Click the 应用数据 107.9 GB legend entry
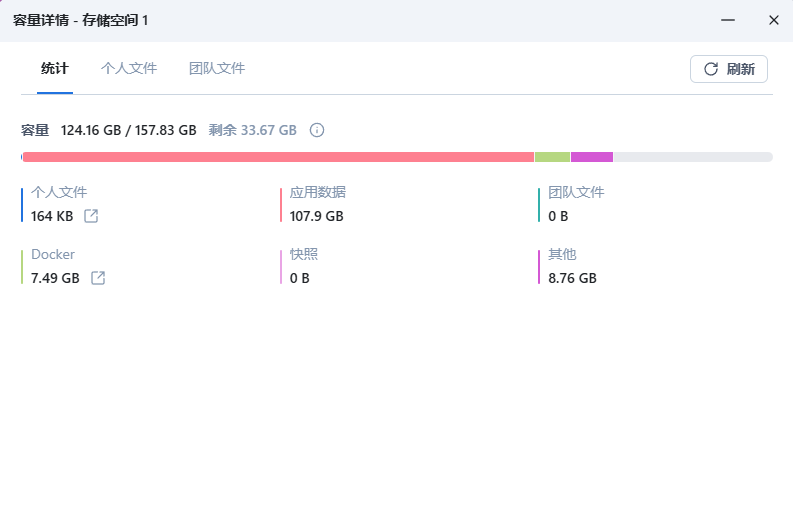Viewport: 793px width, 508px height. coord(317,204)
